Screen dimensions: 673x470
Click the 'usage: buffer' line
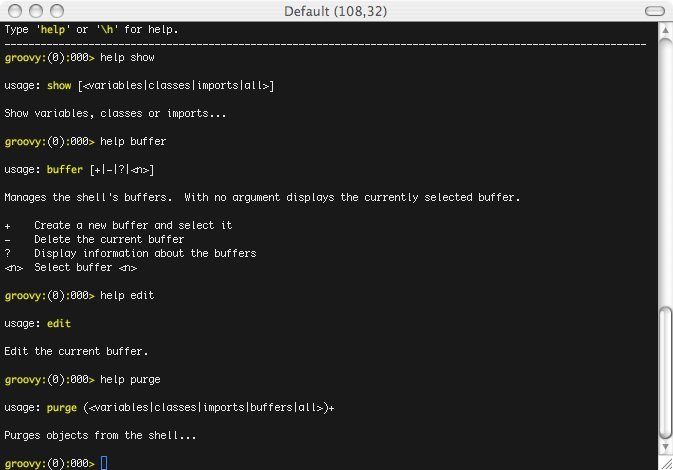tap(80, 169)
